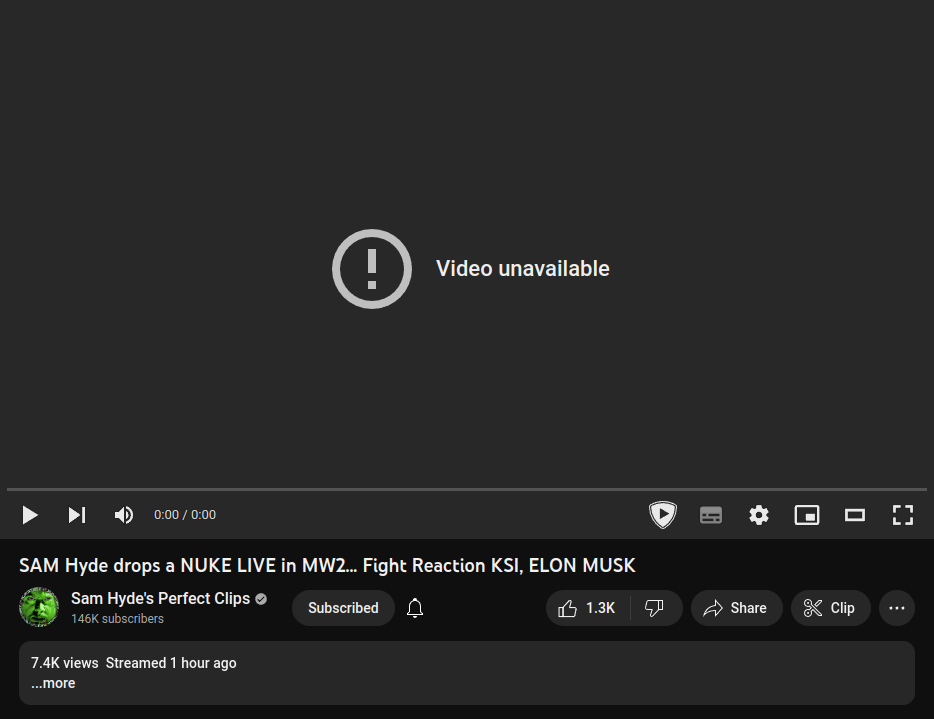Click the green channel avatar
This screenshot has width=934, height=719.
[39, 607]
